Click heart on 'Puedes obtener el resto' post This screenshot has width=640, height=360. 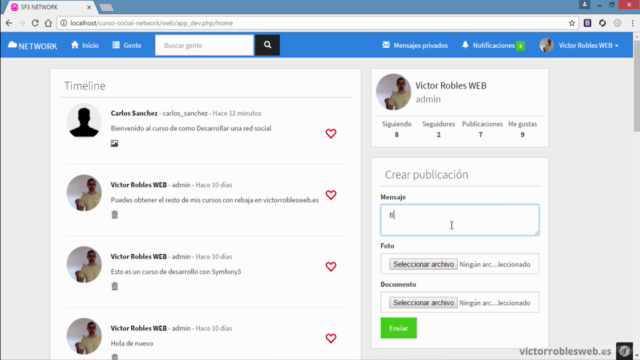[x=331, y=195]
